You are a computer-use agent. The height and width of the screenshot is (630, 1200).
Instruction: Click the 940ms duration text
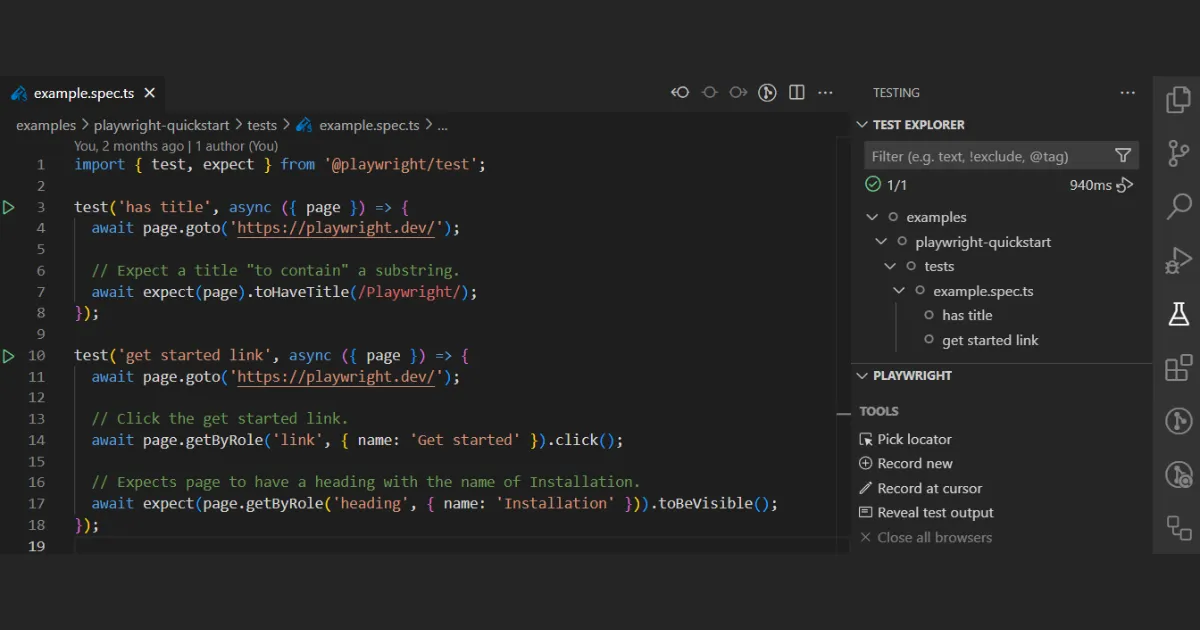(x=1090, y=185)
